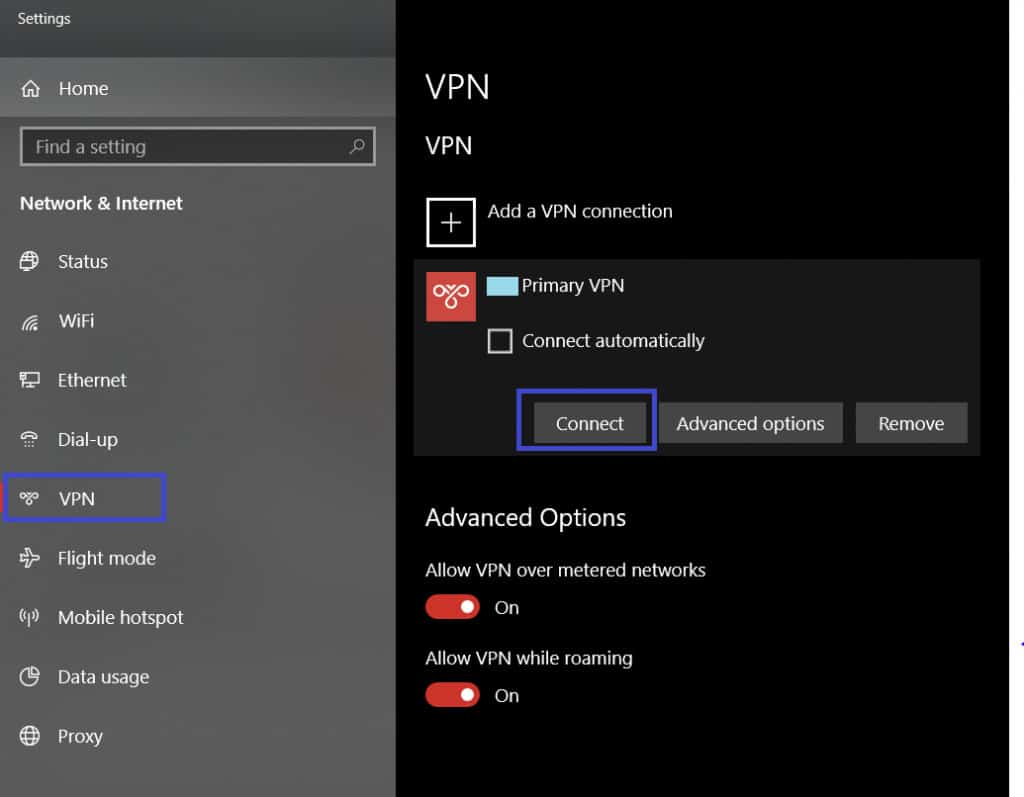Remove the Primary VPN connection
Screen dimensions: 1024x797
tap(911, 422)
